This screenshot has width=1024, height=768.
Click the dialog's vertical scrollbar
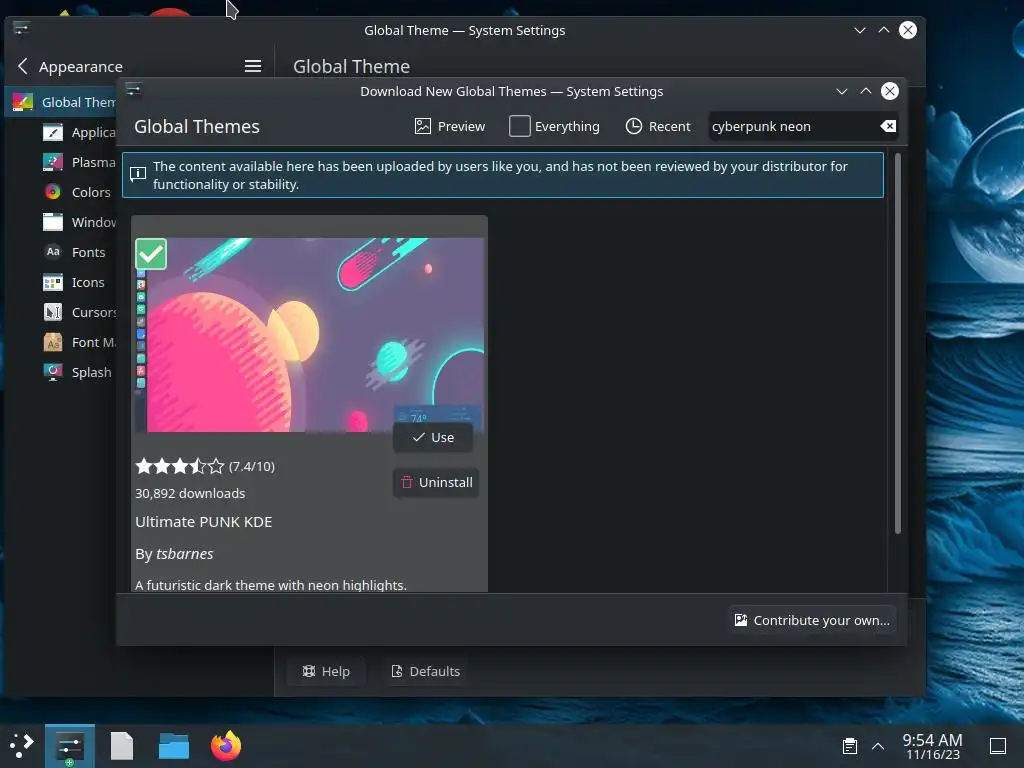tap(897, 344)
